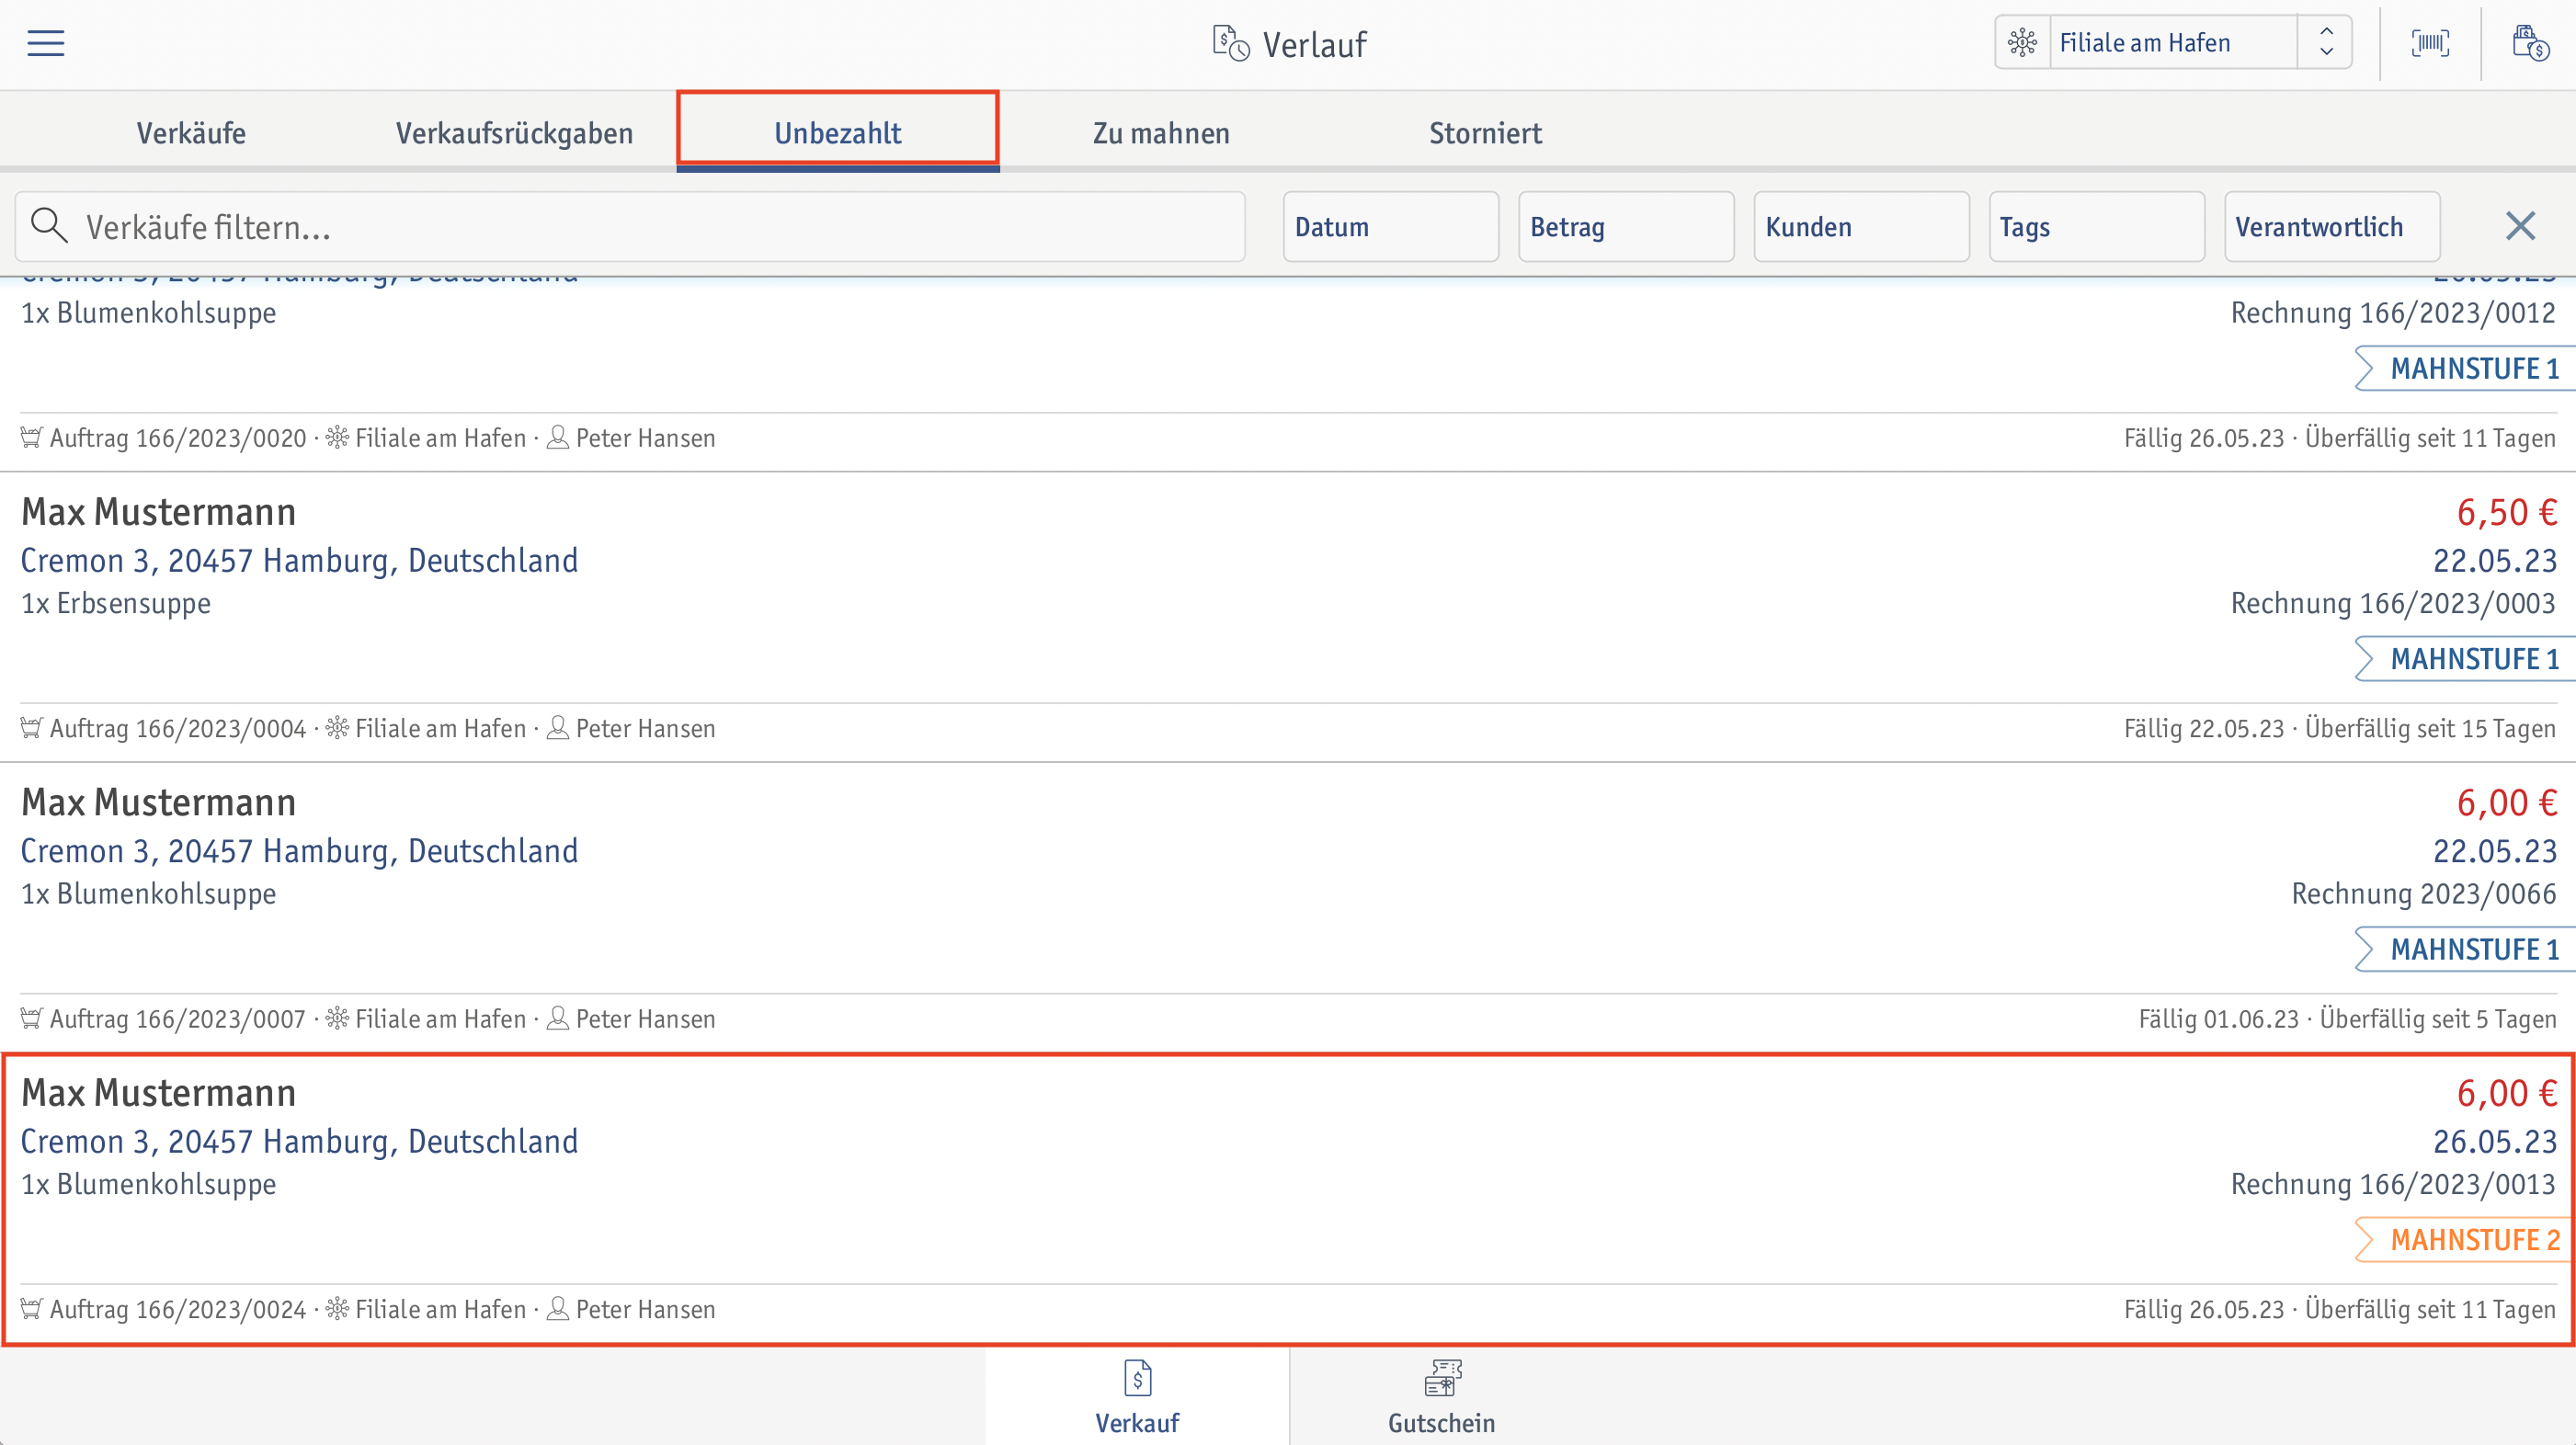
Task: Open the Verantwortlich filter
Action: 2332,227
